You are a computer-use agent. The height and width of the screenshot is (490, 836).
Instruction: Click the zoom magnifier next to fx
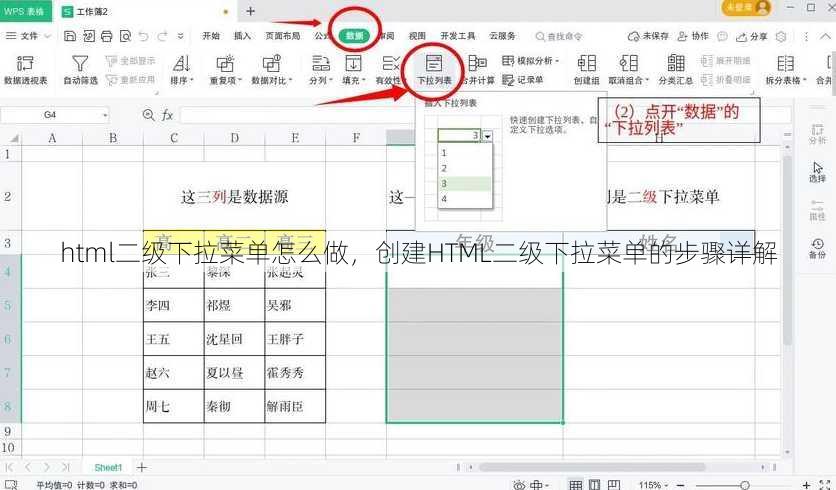[149, 115]
